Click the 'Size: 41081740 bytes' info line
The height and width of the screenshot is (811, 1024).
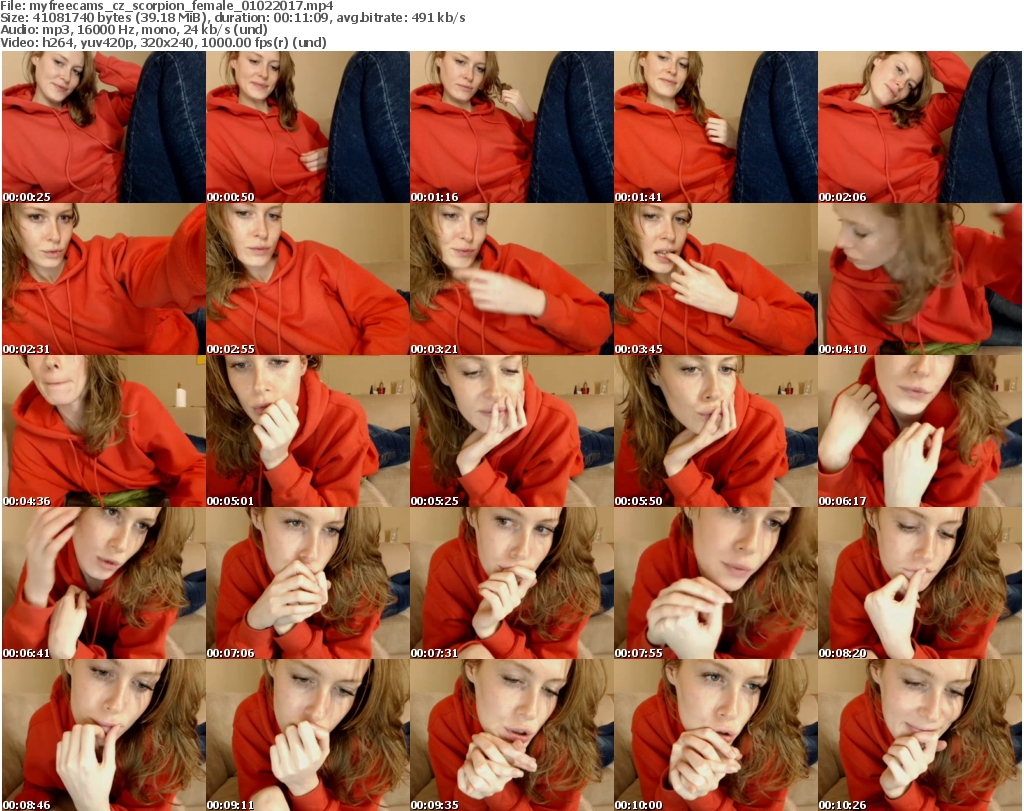[232, 18]
